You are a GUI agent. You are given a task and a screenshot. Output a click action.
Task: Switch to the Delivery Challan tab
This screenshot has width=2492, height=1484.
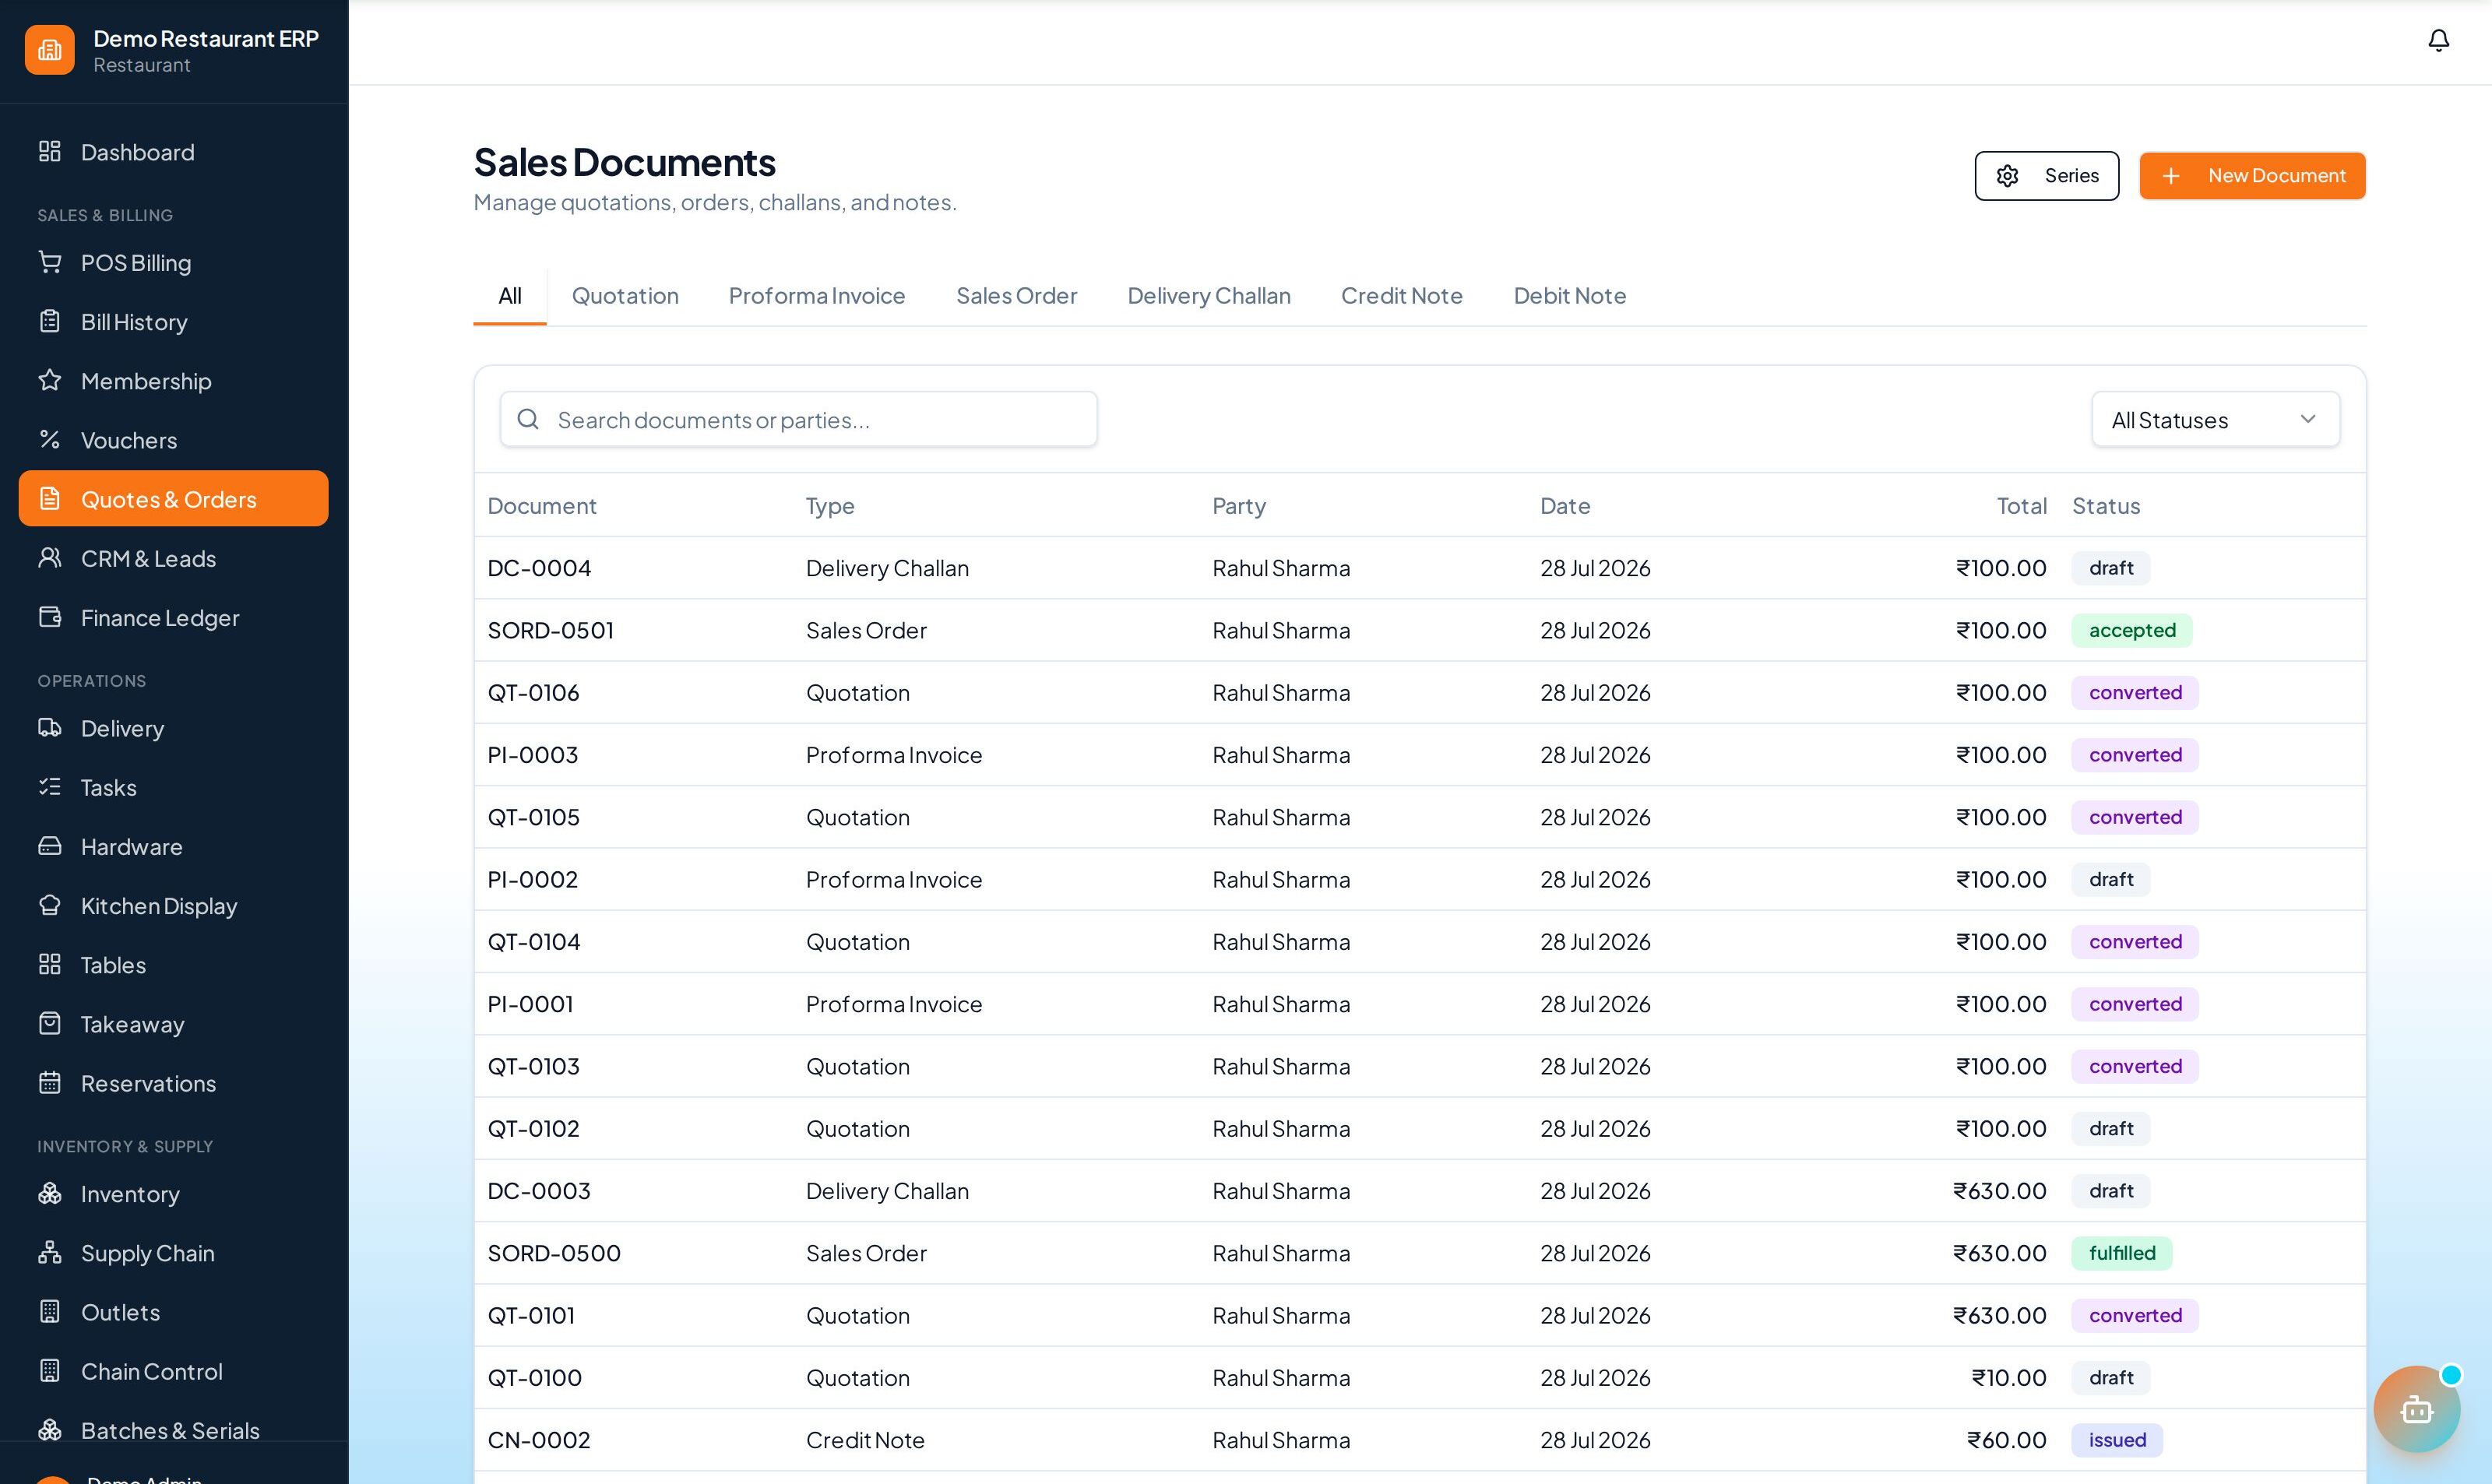click(1209, 296)
